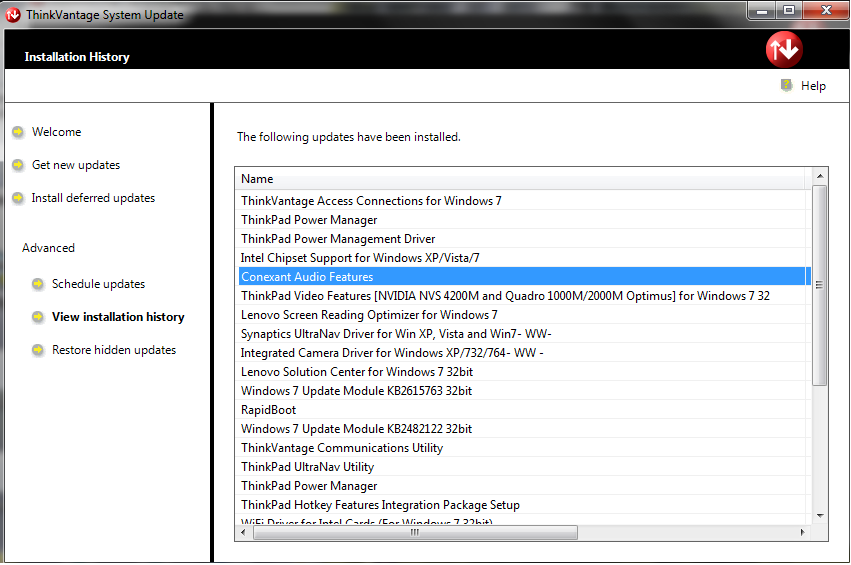Click the red System Update arrows logo
Image resolution: width=851 pixels, height=565 pixels.
click(x=784, y=49)
